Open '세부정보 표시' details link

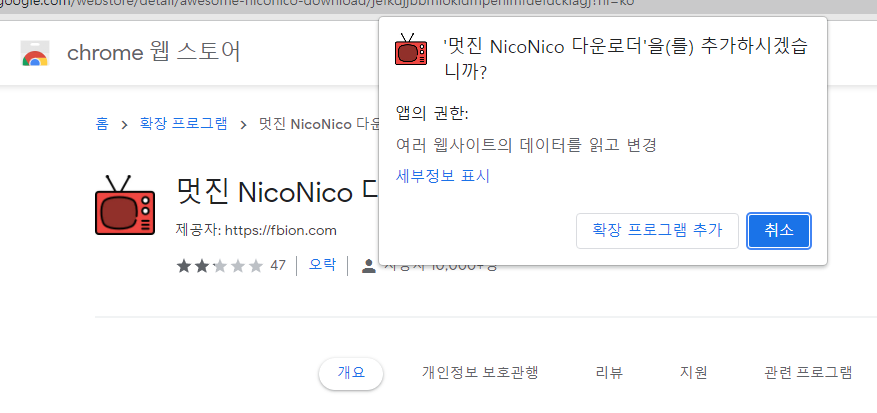click(442, 176)
